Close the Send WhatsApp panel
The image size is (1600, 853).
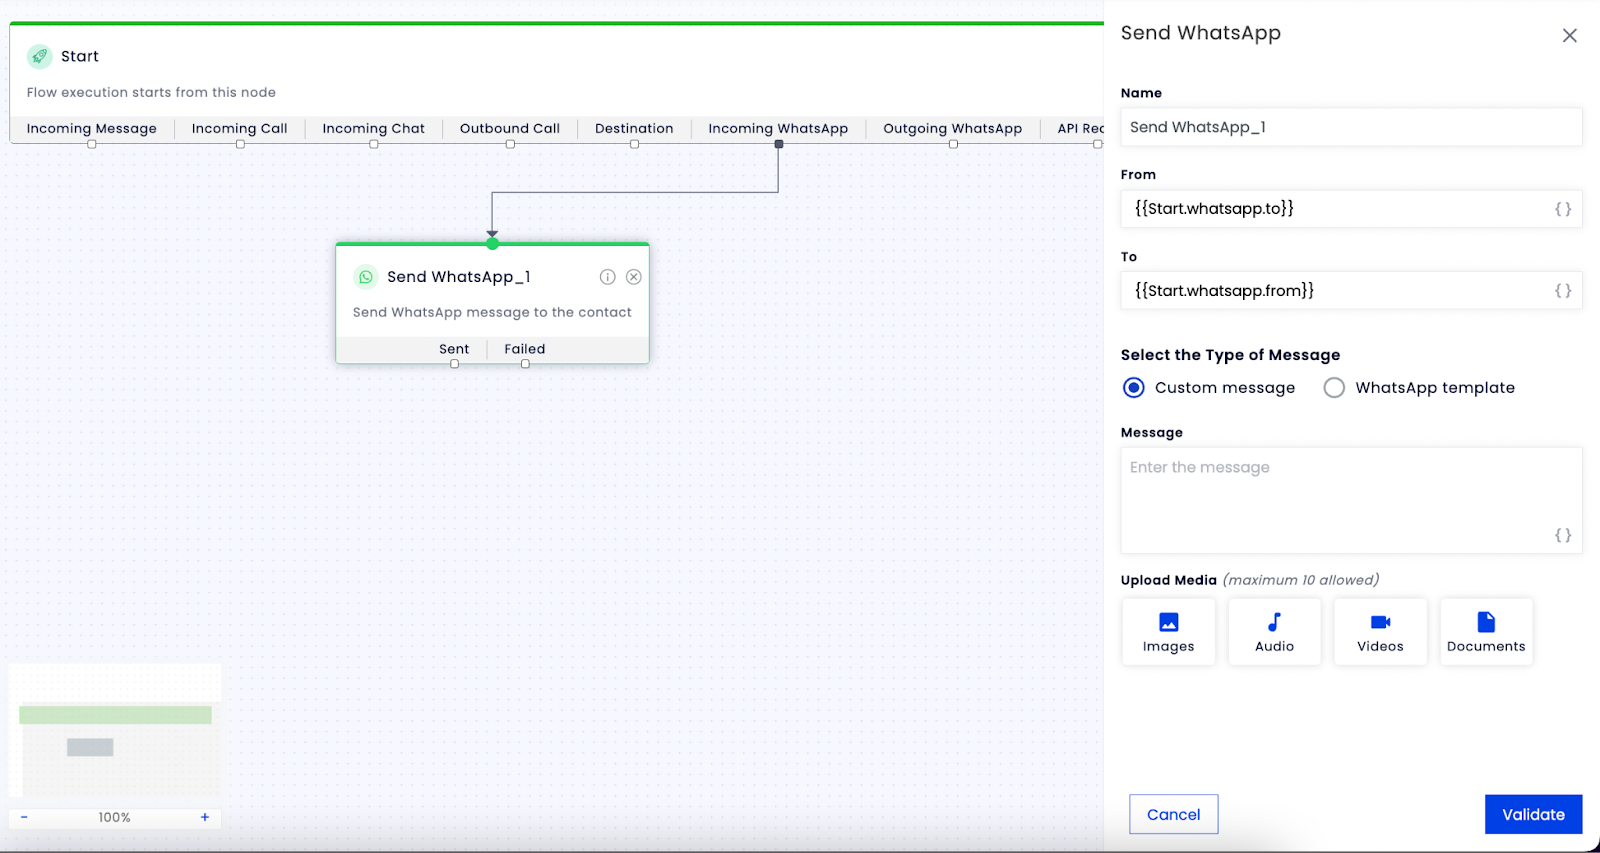click(1570, 36)
